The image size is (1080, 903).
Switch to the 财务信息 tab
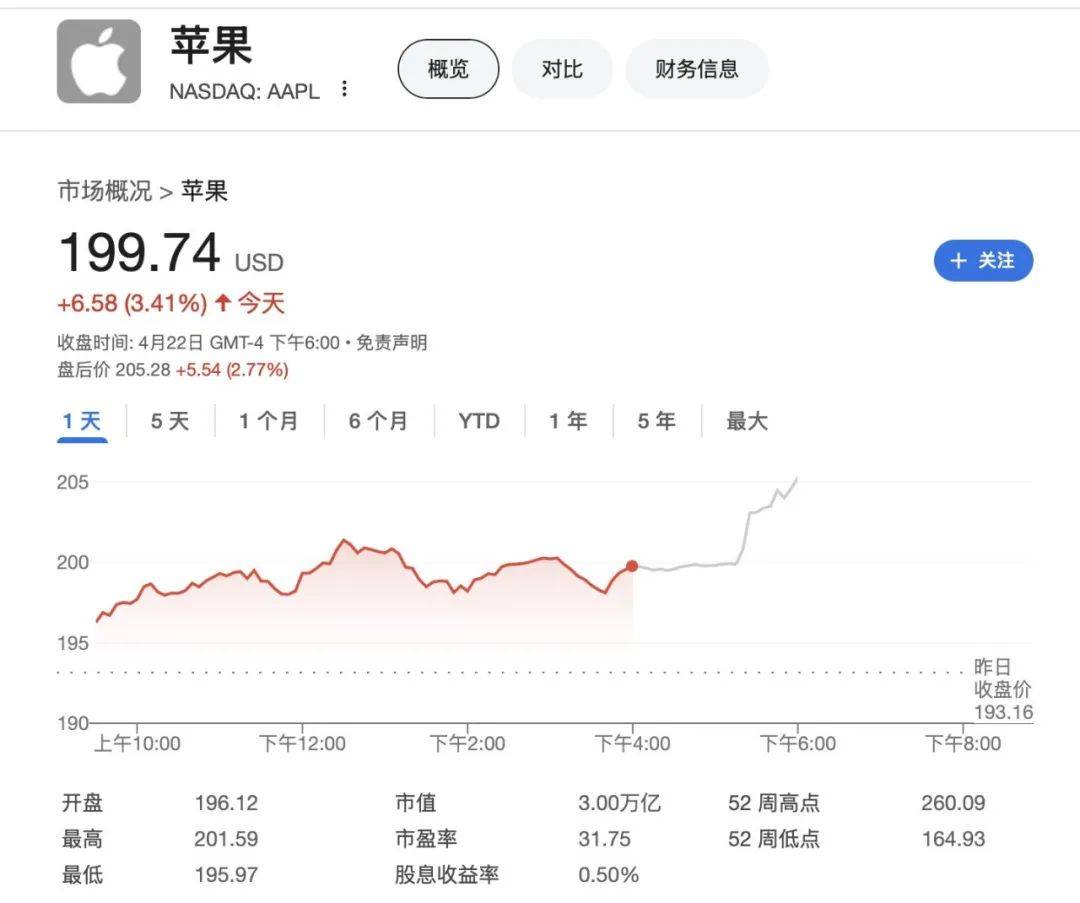click(697, 68)
